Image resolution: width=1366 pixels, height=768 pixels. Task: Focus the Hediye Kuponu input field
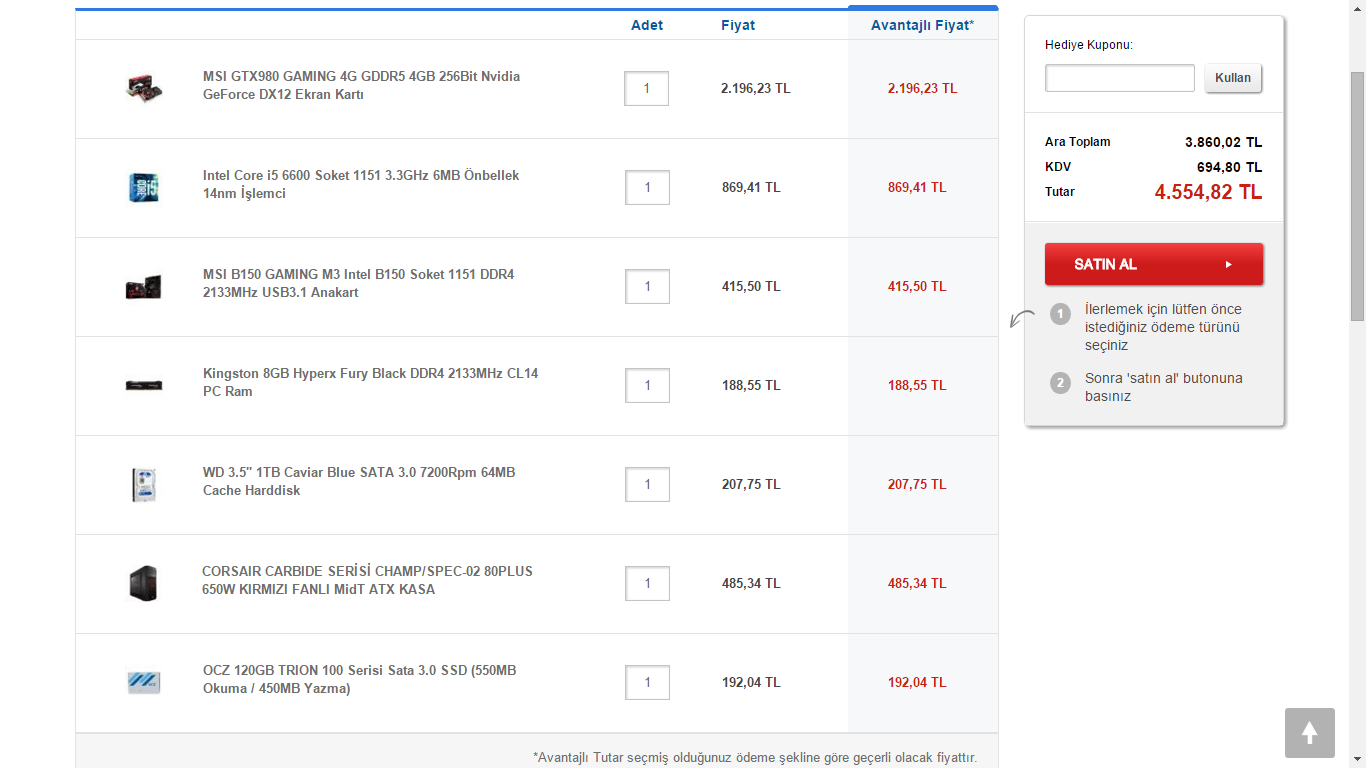click(1120, 78)
